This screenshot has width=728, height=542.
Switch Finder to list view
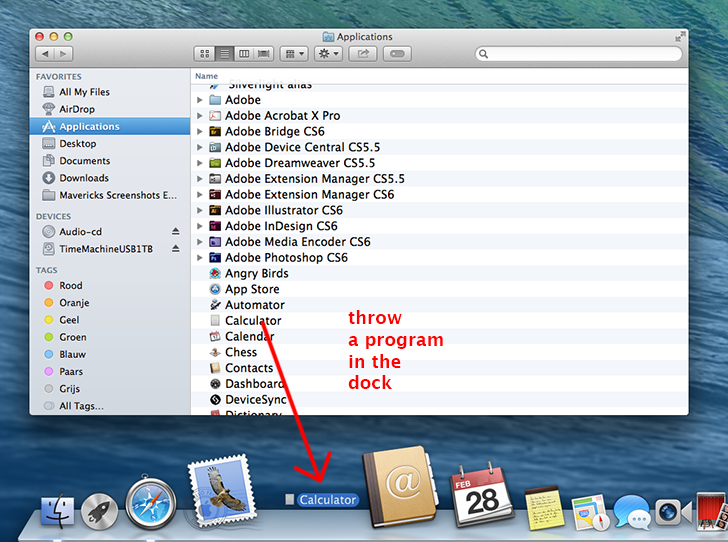[x=225, y=54]
